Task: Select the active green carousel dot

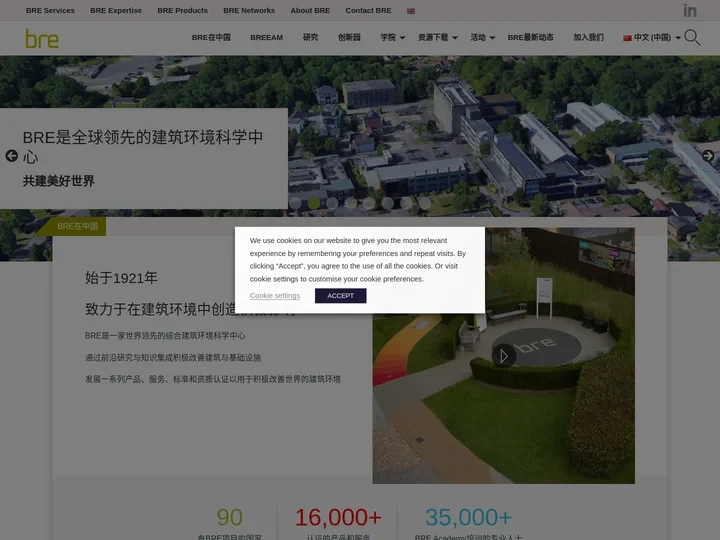Action: coord(314,202)
